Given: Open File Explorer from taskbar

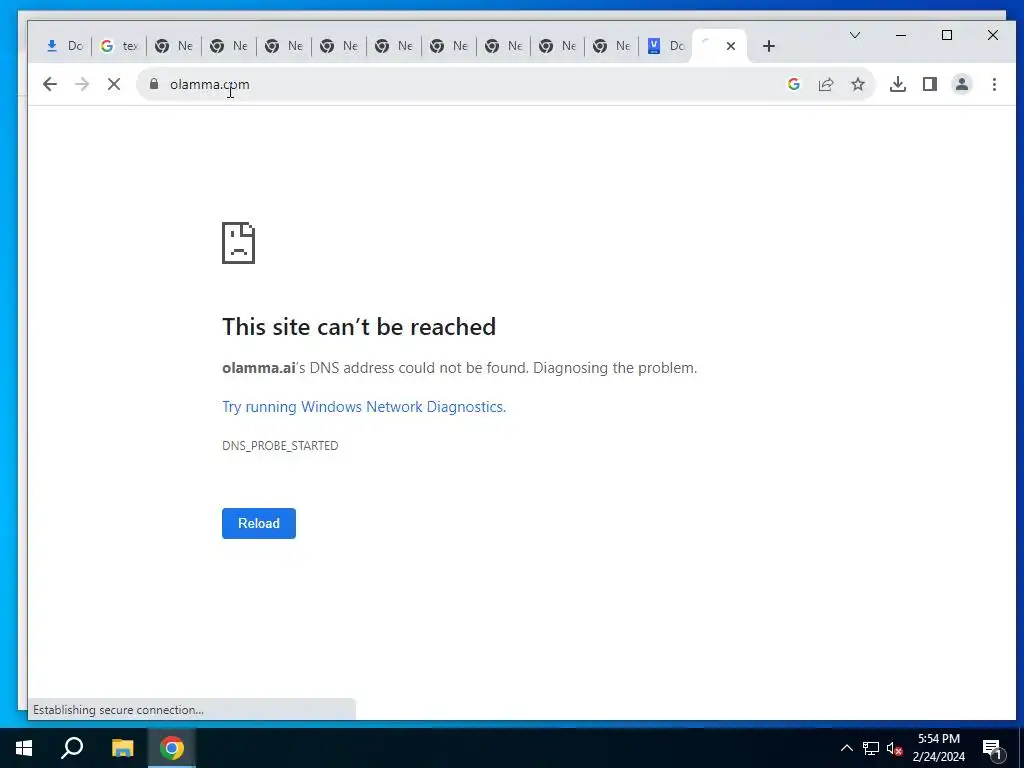Looking at the screenshot, I should click(122, 748).
